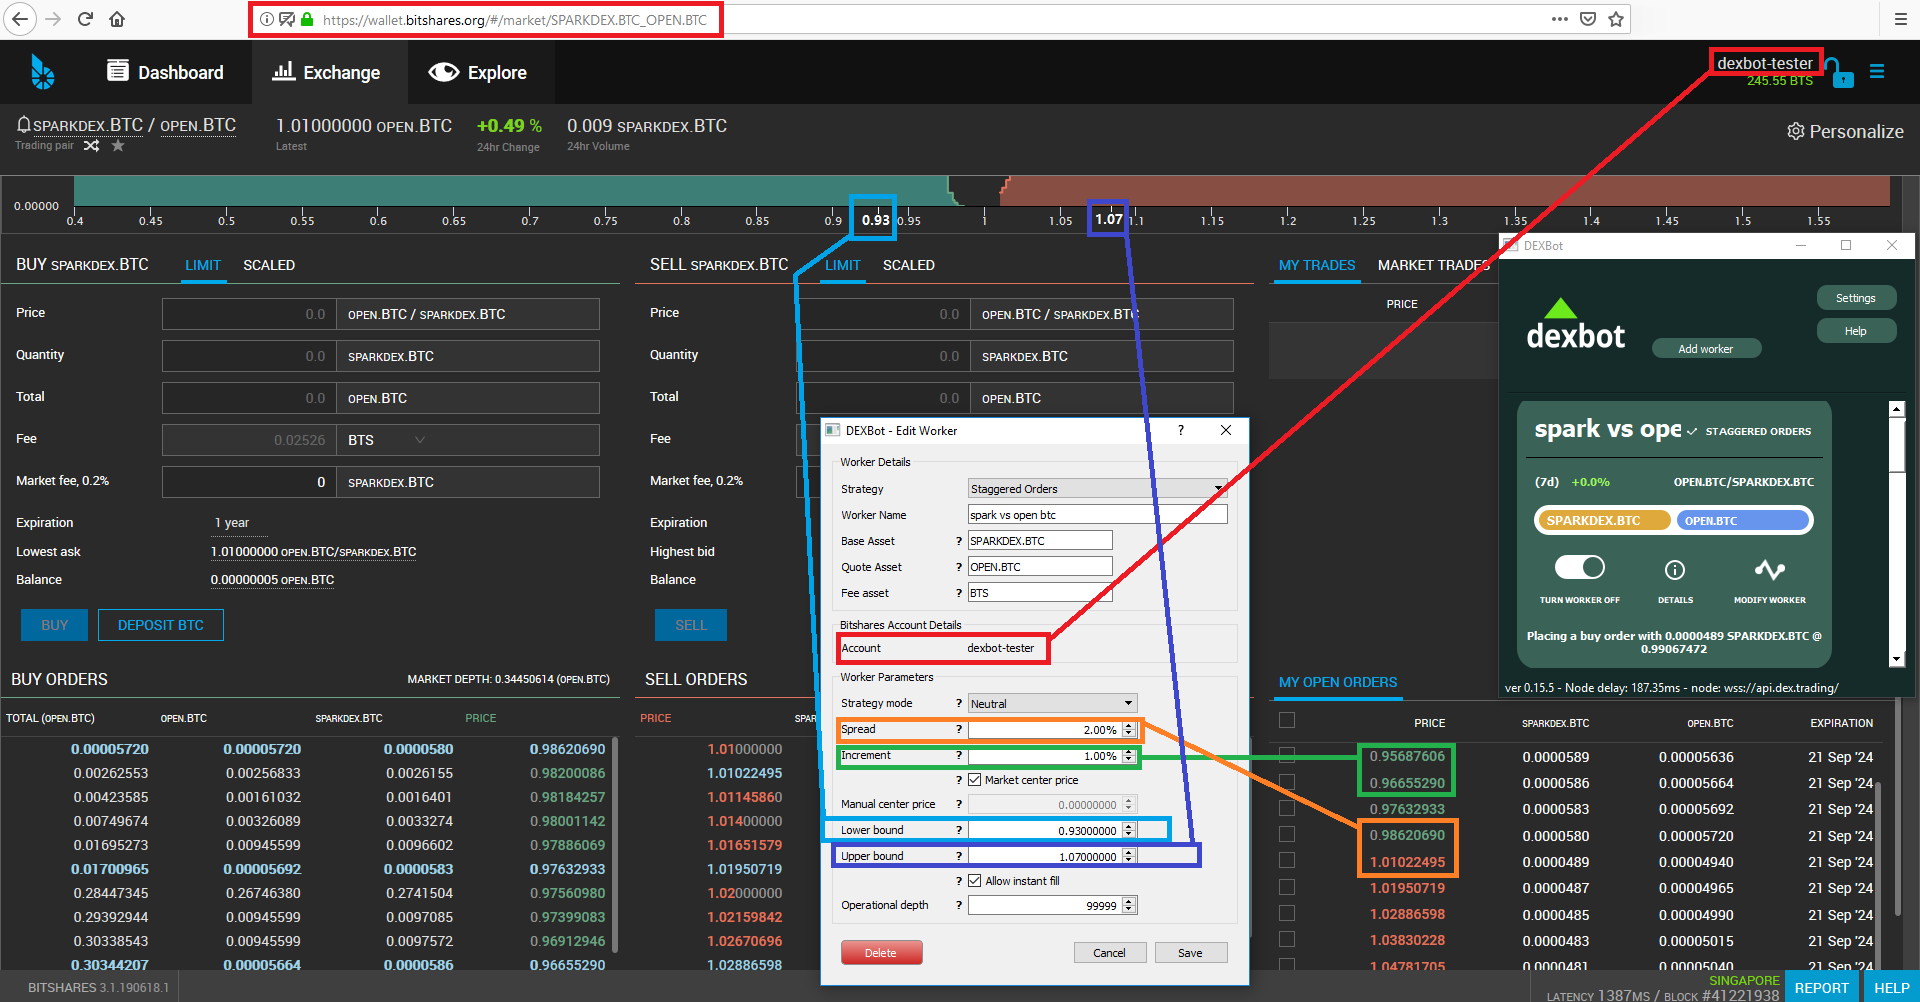The height and width of the screenshot is (1002, 1920).
Task: Show help for Strategy mode question mark
Action: pyautogui.click(x=958, y=703)
